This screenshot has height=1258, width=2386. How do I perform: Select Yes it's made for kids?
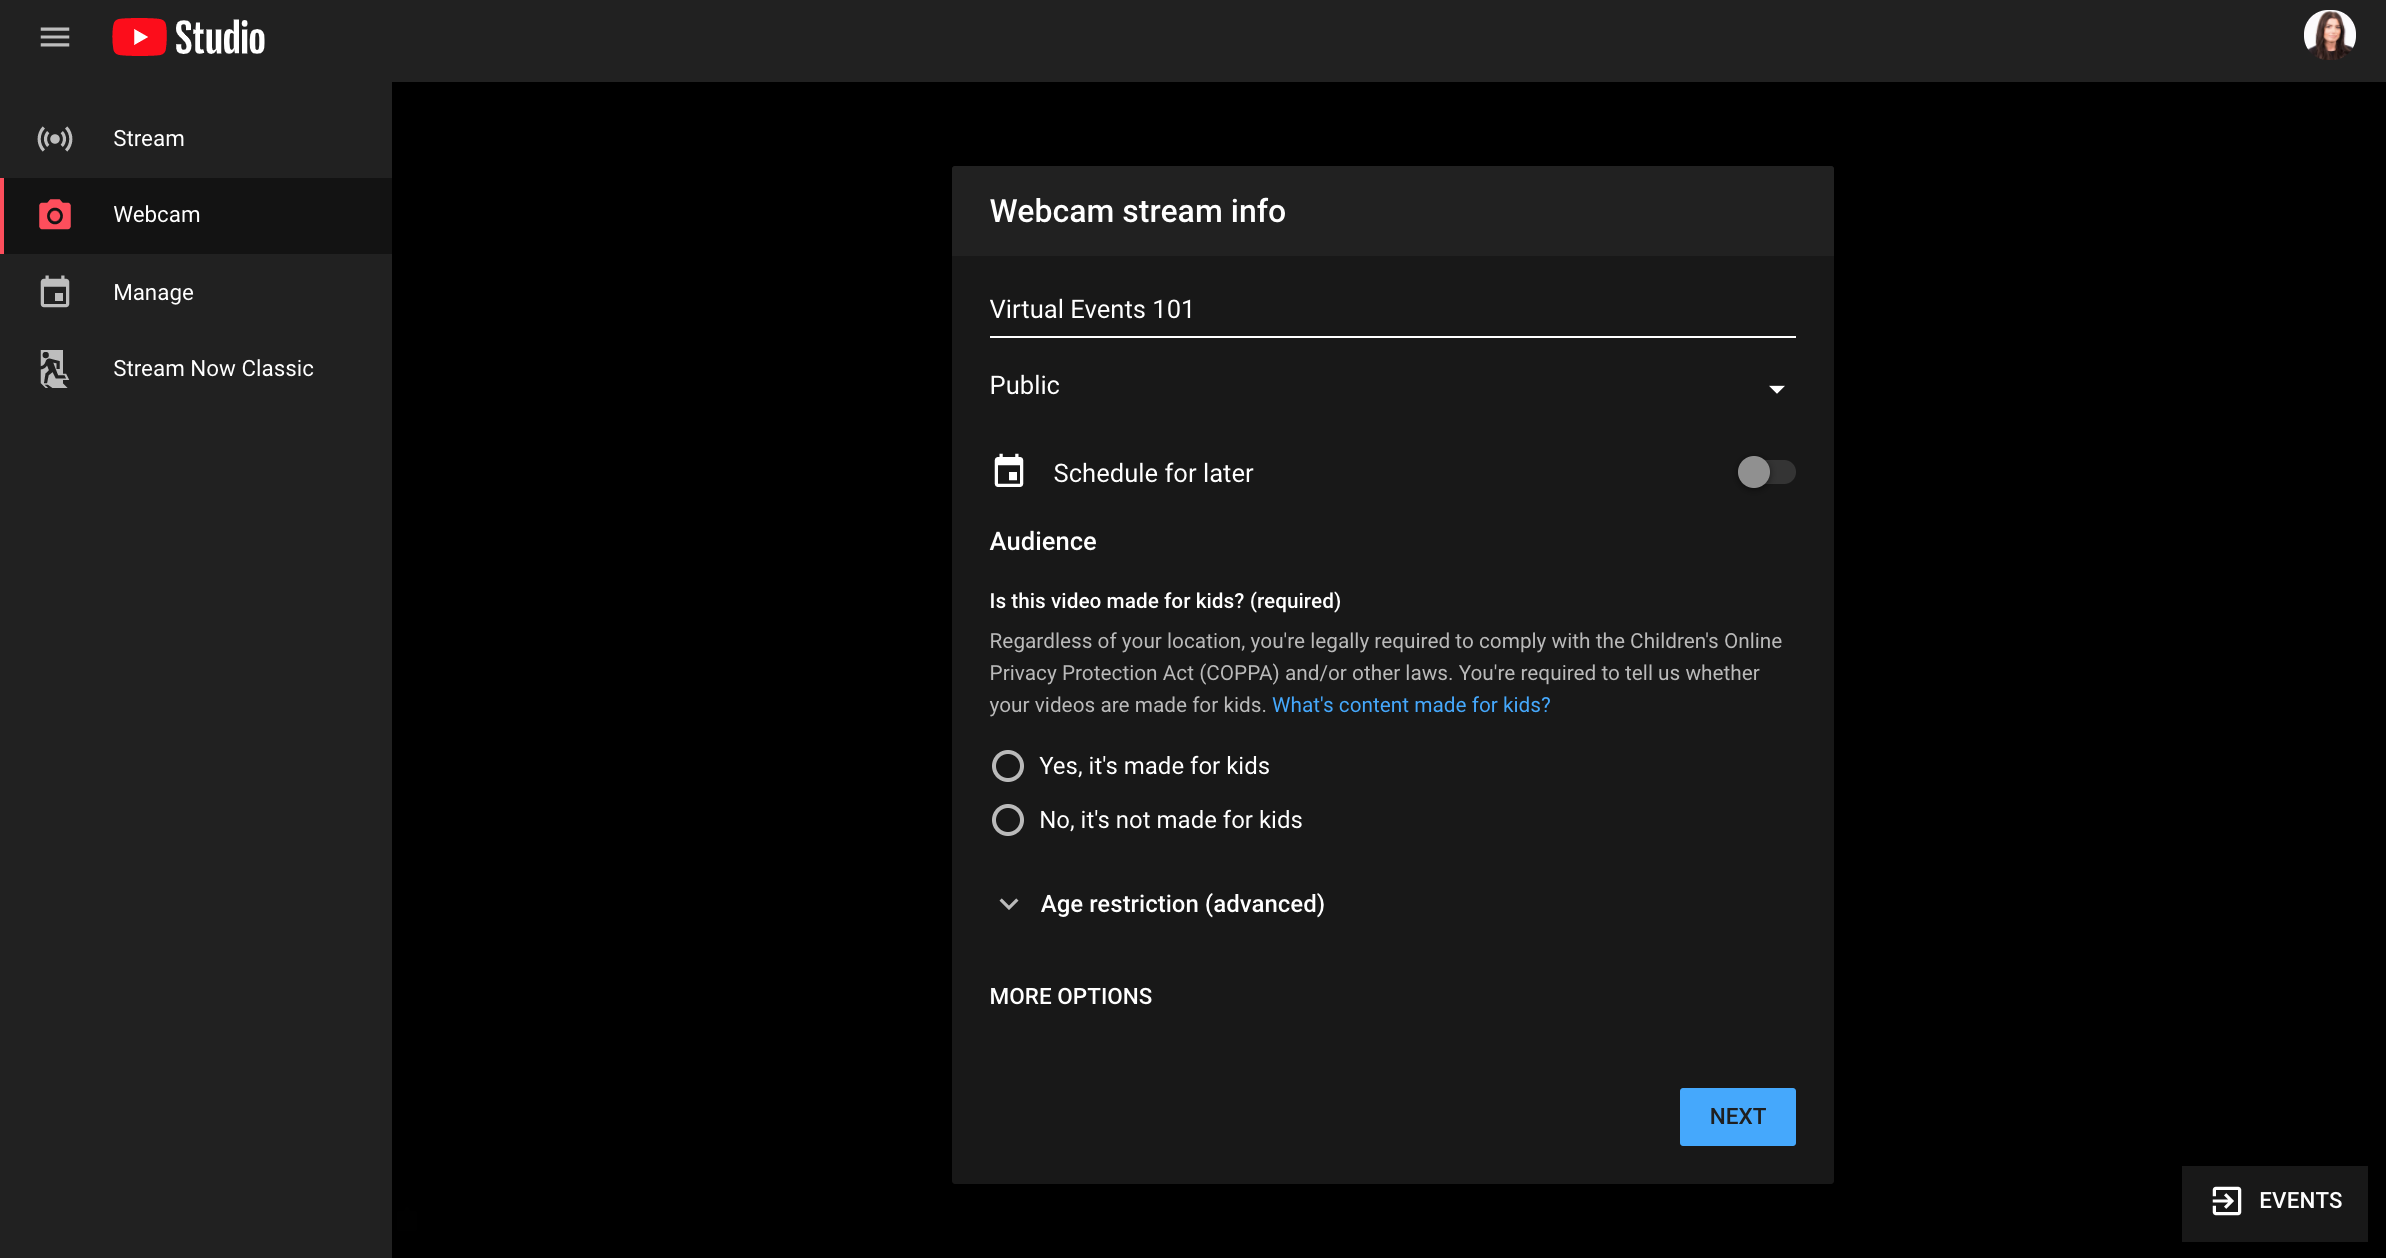click(x=1005, y=766)
